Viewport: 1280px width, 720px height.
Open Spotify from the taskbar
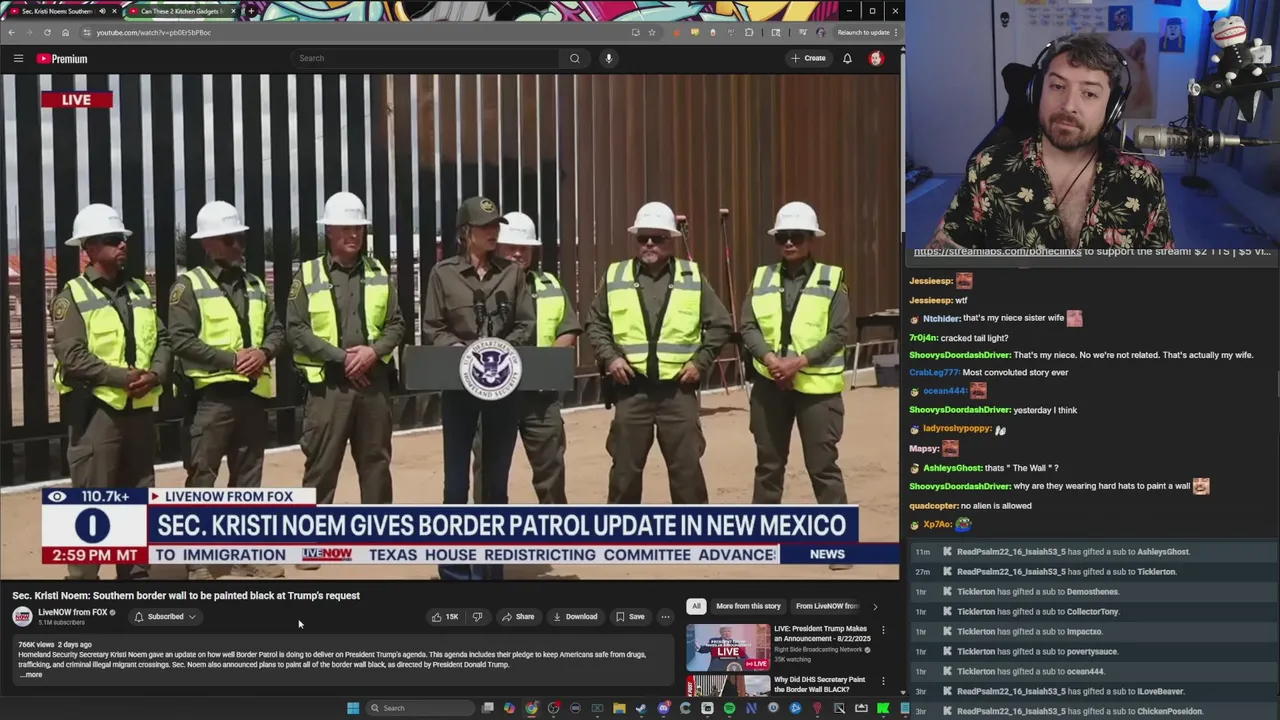(x=729, y=708)
